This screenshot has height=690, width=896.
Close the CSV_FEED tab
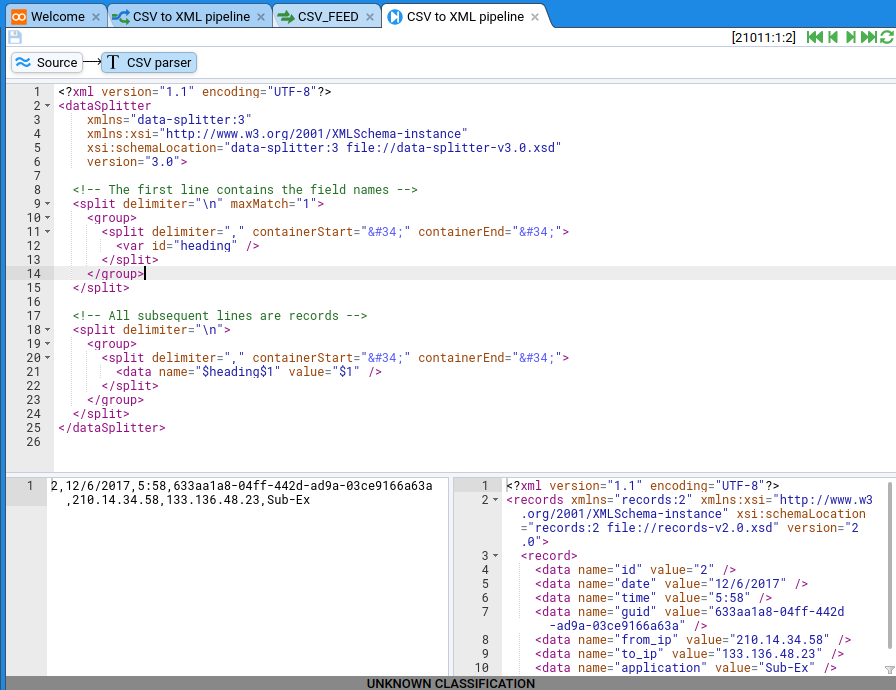click(370, 17)
